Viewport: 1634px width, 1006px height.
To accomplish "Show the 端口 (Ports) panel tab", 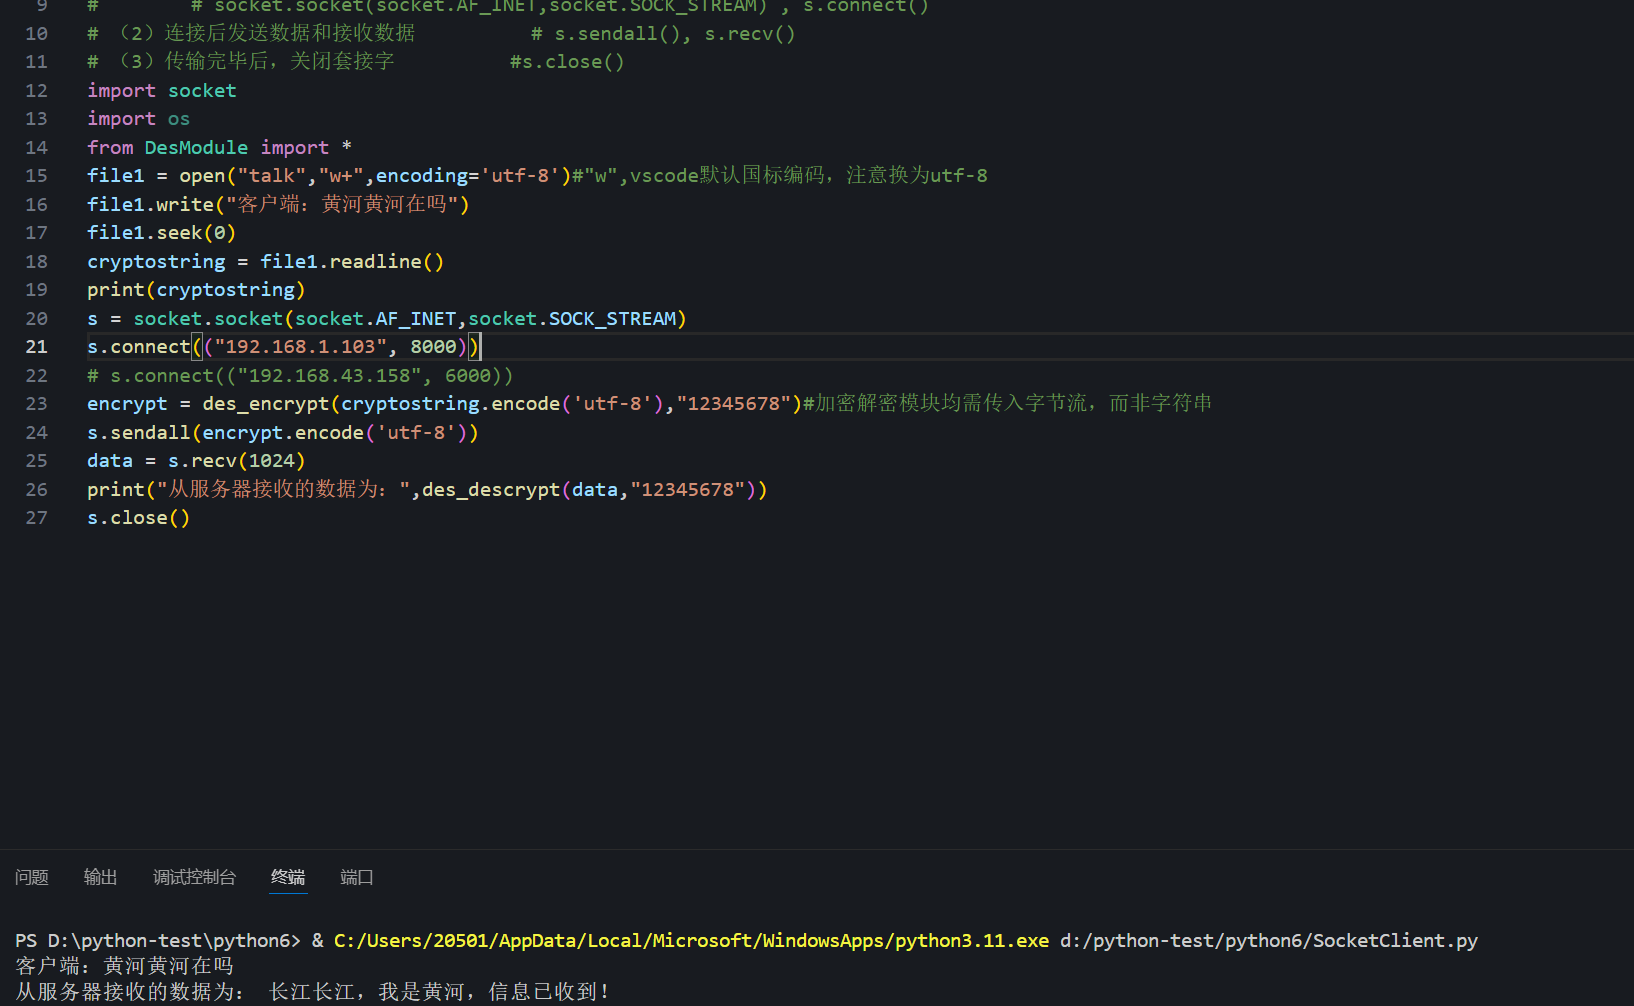I will (357, 877).
